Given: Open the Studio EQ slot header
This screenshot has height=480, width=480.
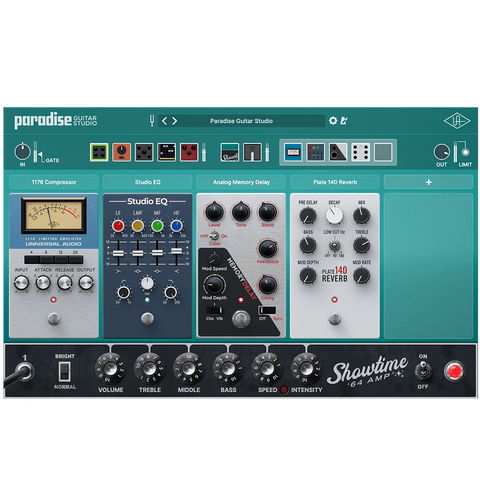Looking at the screenshot, I should coord(148,182).
